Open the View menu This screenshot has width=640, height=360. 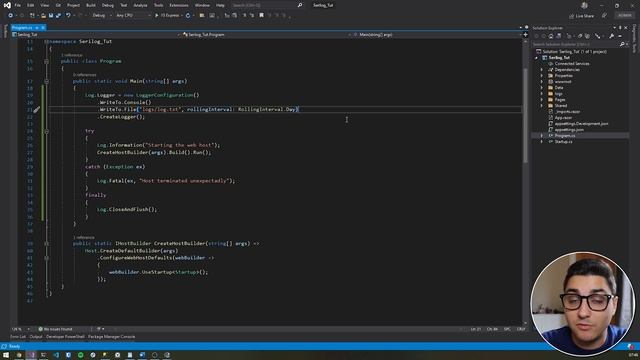[44, 5]
